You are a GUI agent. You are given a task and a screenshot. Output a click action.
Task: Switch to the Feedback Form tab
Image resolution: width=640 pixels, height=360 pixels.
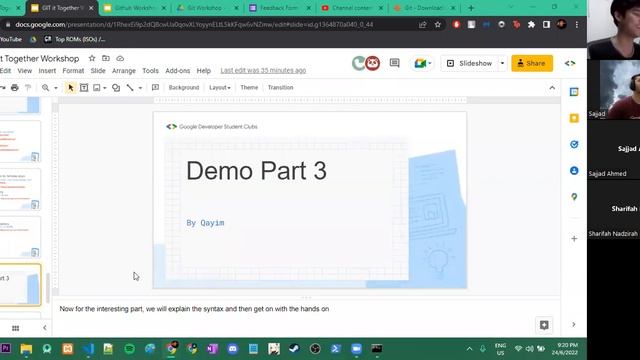279,8
